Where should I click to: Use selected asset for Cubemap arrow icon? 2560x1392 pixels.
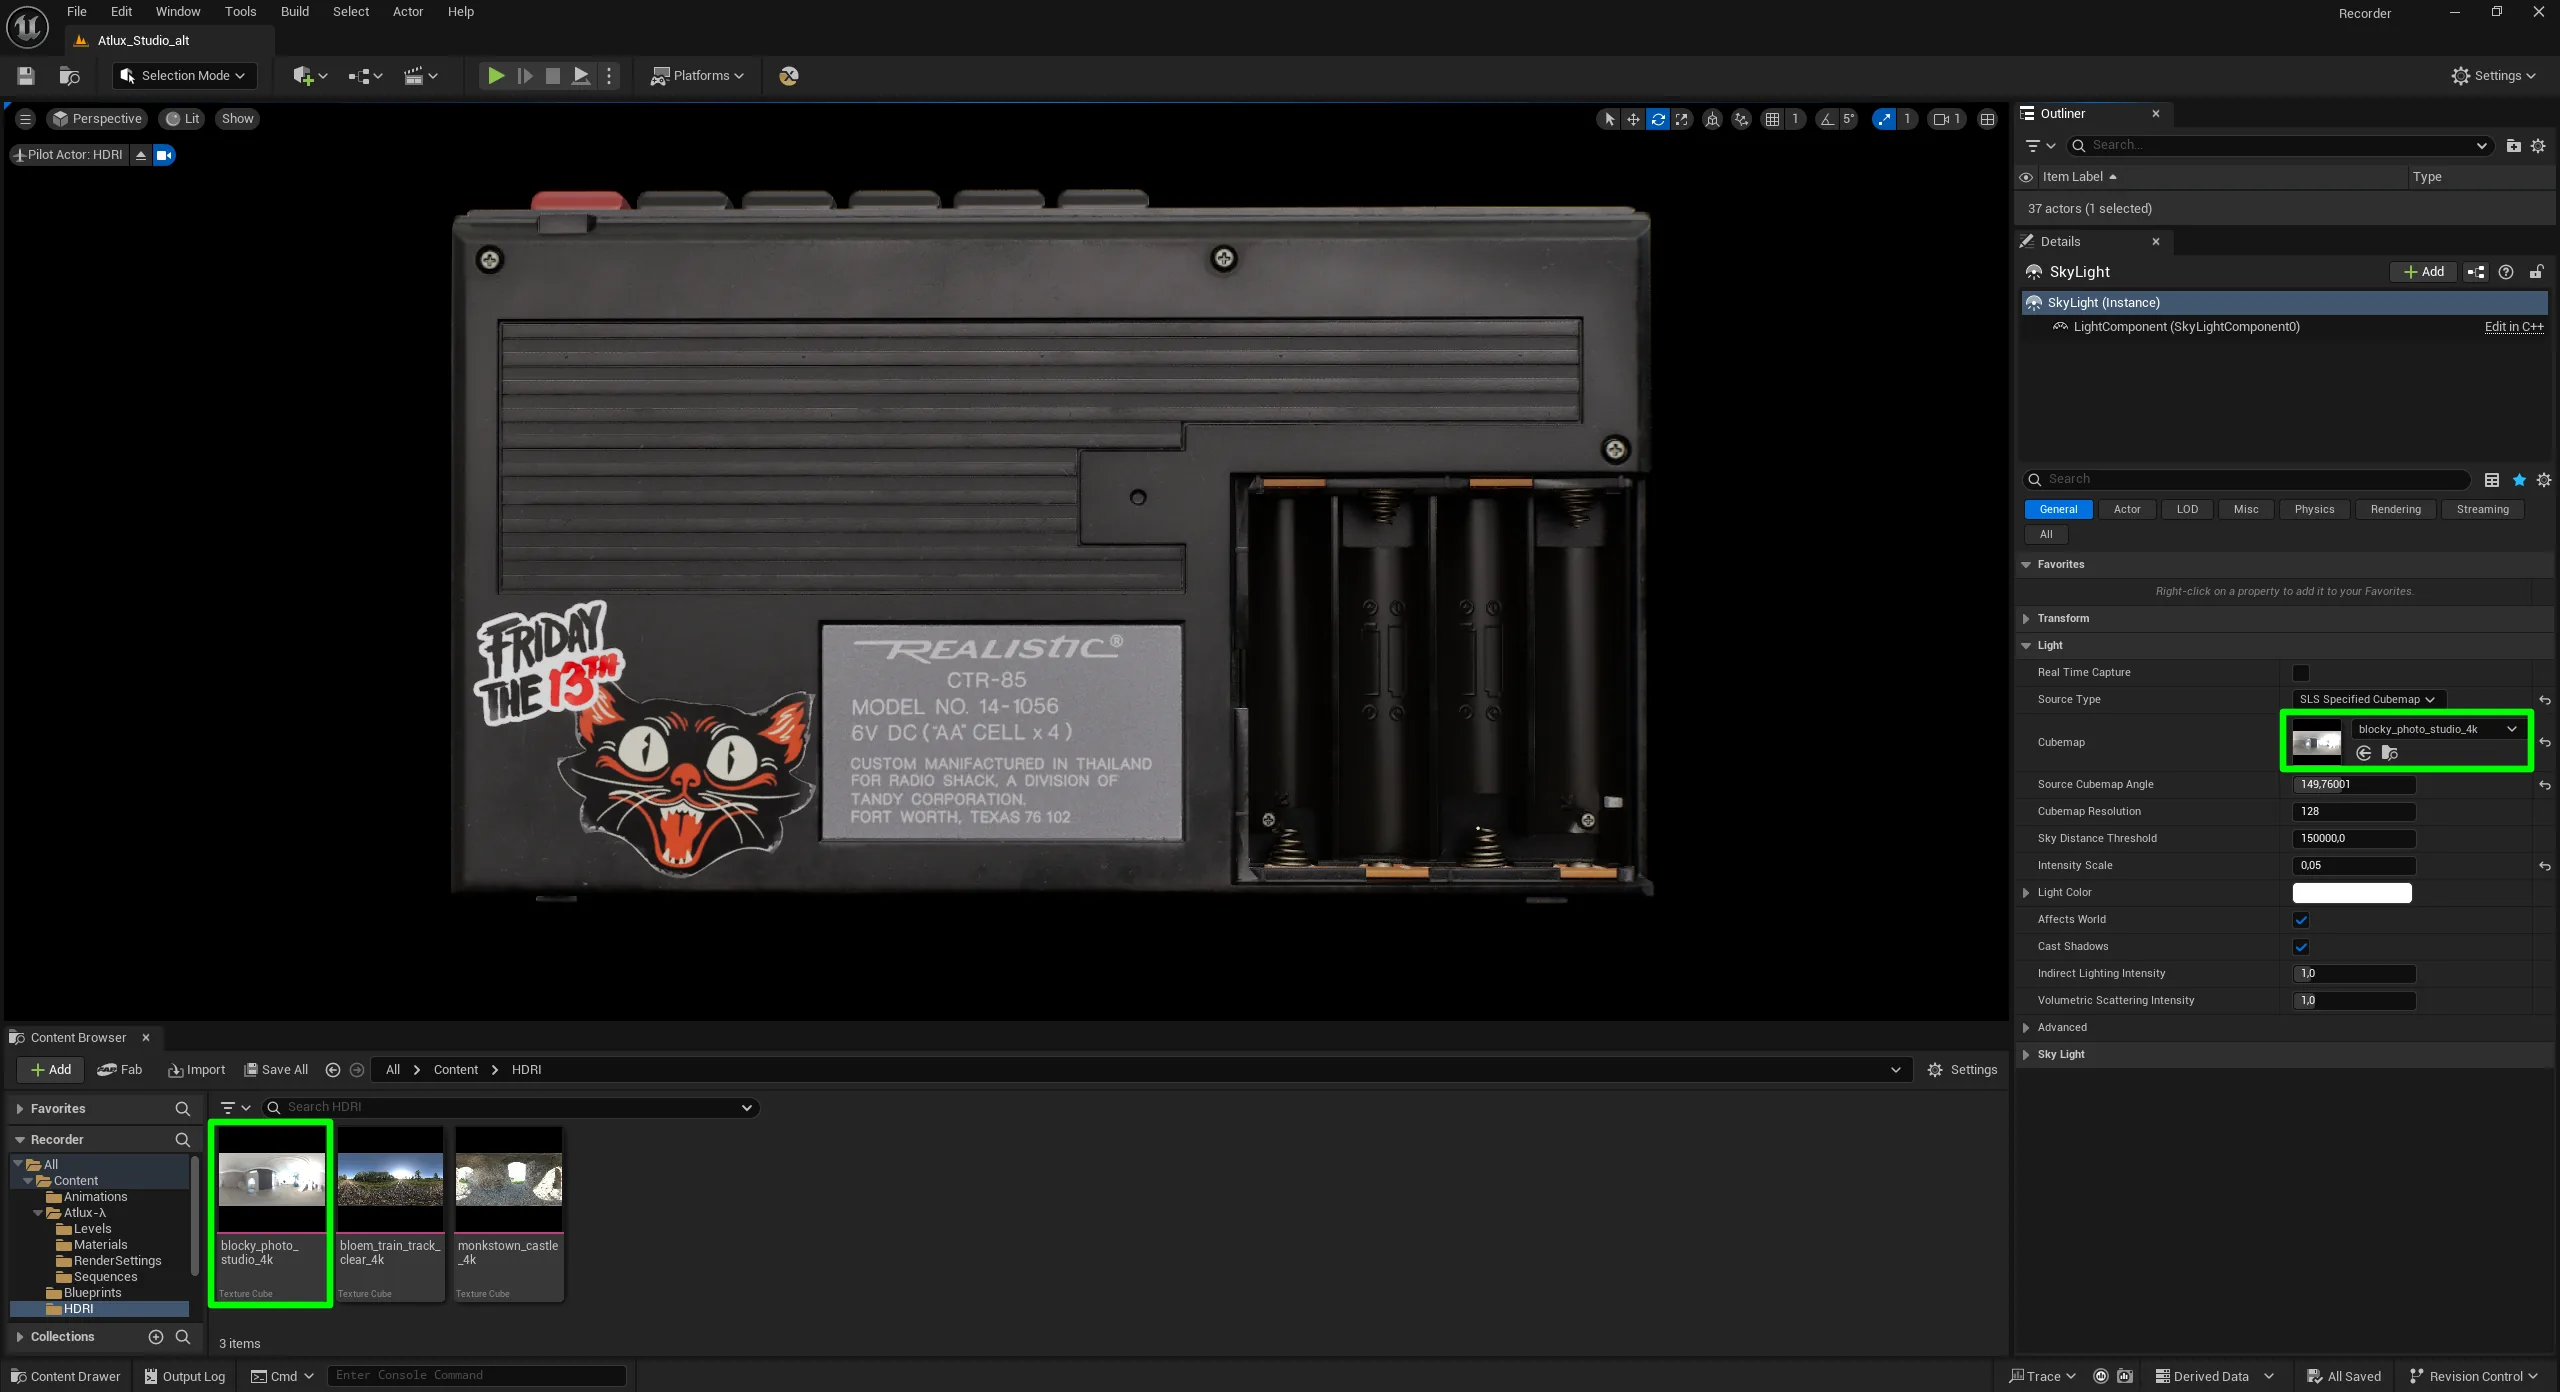(x=2364, y=754)
